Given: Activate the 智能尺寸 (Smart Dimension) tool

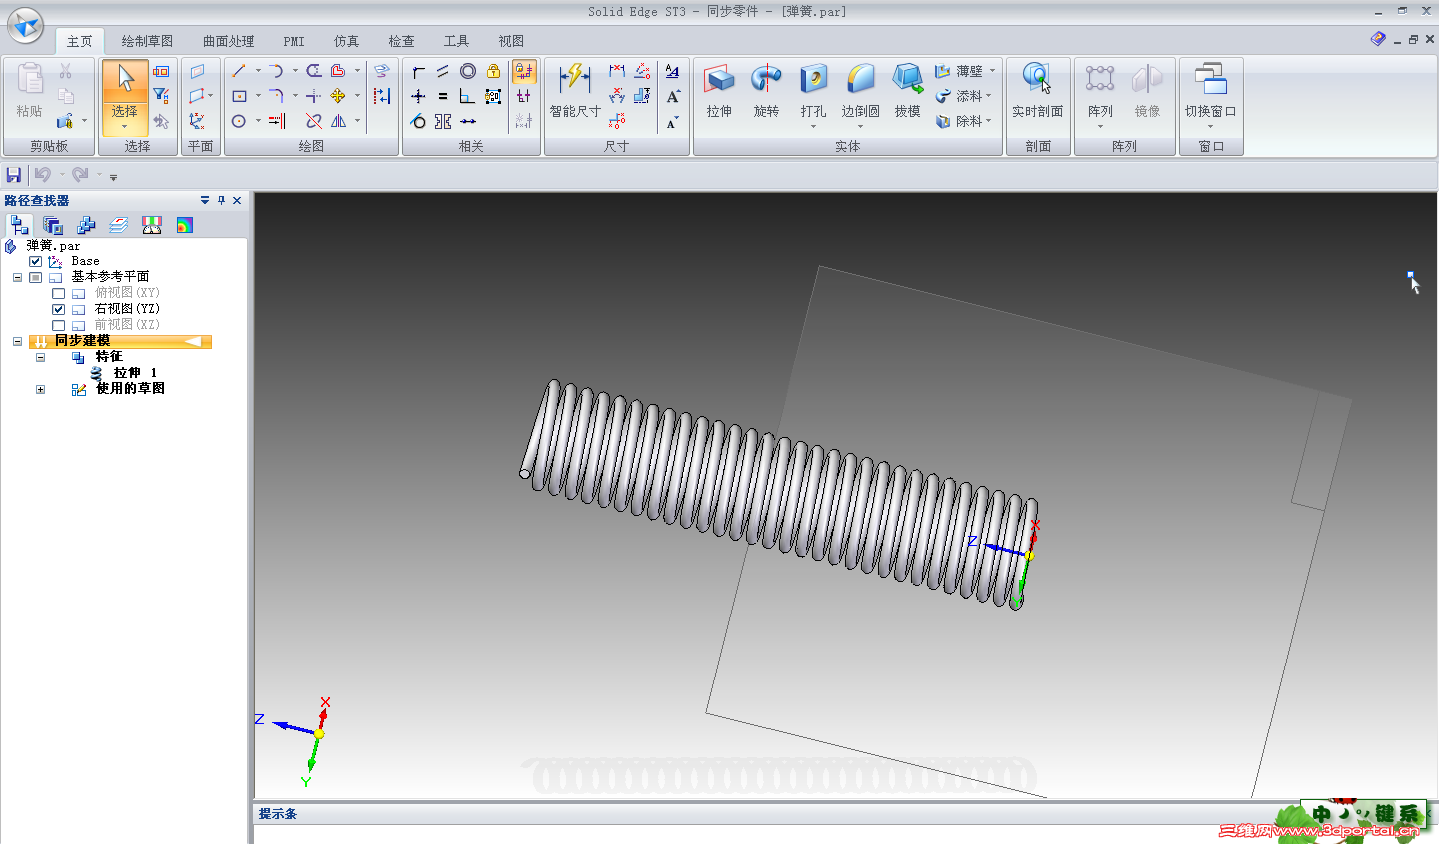Looking at the screenshot, I should click(575, 92).
